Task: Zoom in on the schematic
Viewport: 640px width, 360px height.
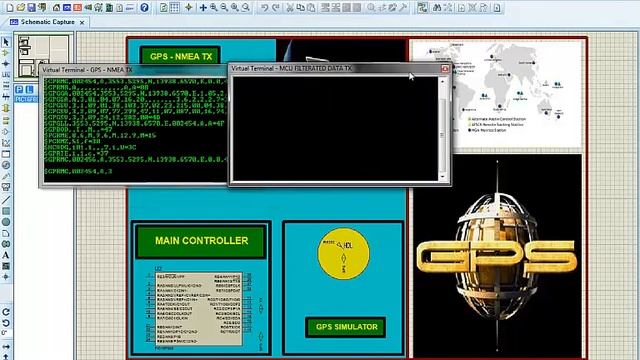Action: pos(213,7)
